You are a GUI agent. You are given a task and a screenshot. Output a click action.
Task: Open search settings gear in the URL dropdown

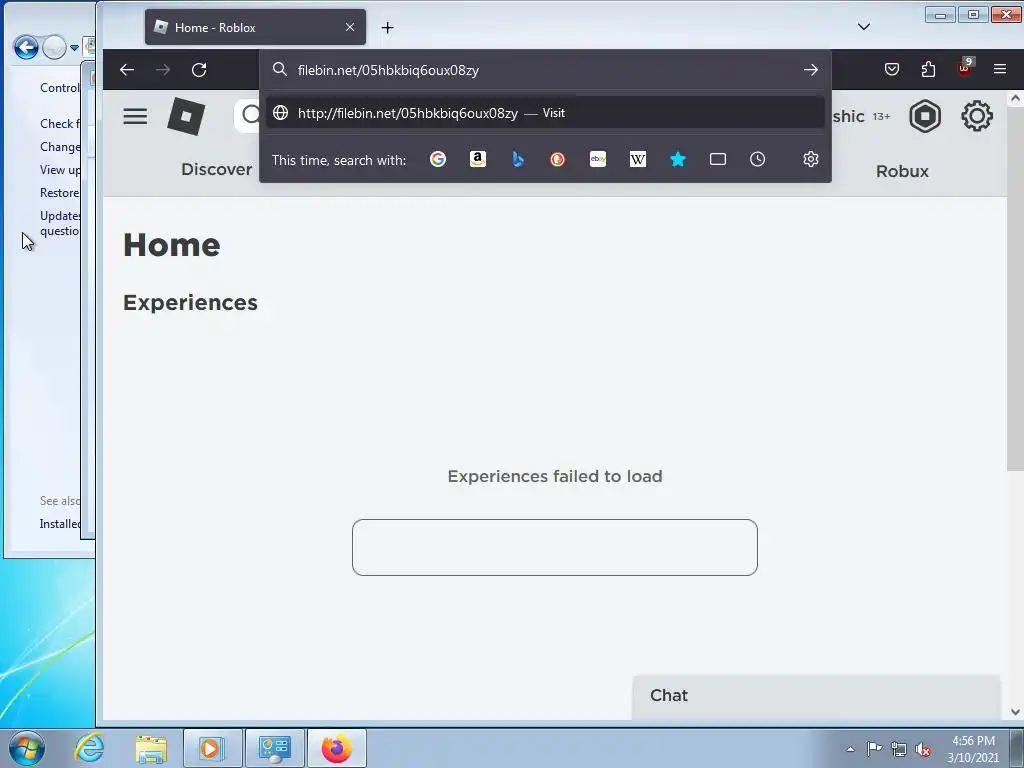point(810,159)
